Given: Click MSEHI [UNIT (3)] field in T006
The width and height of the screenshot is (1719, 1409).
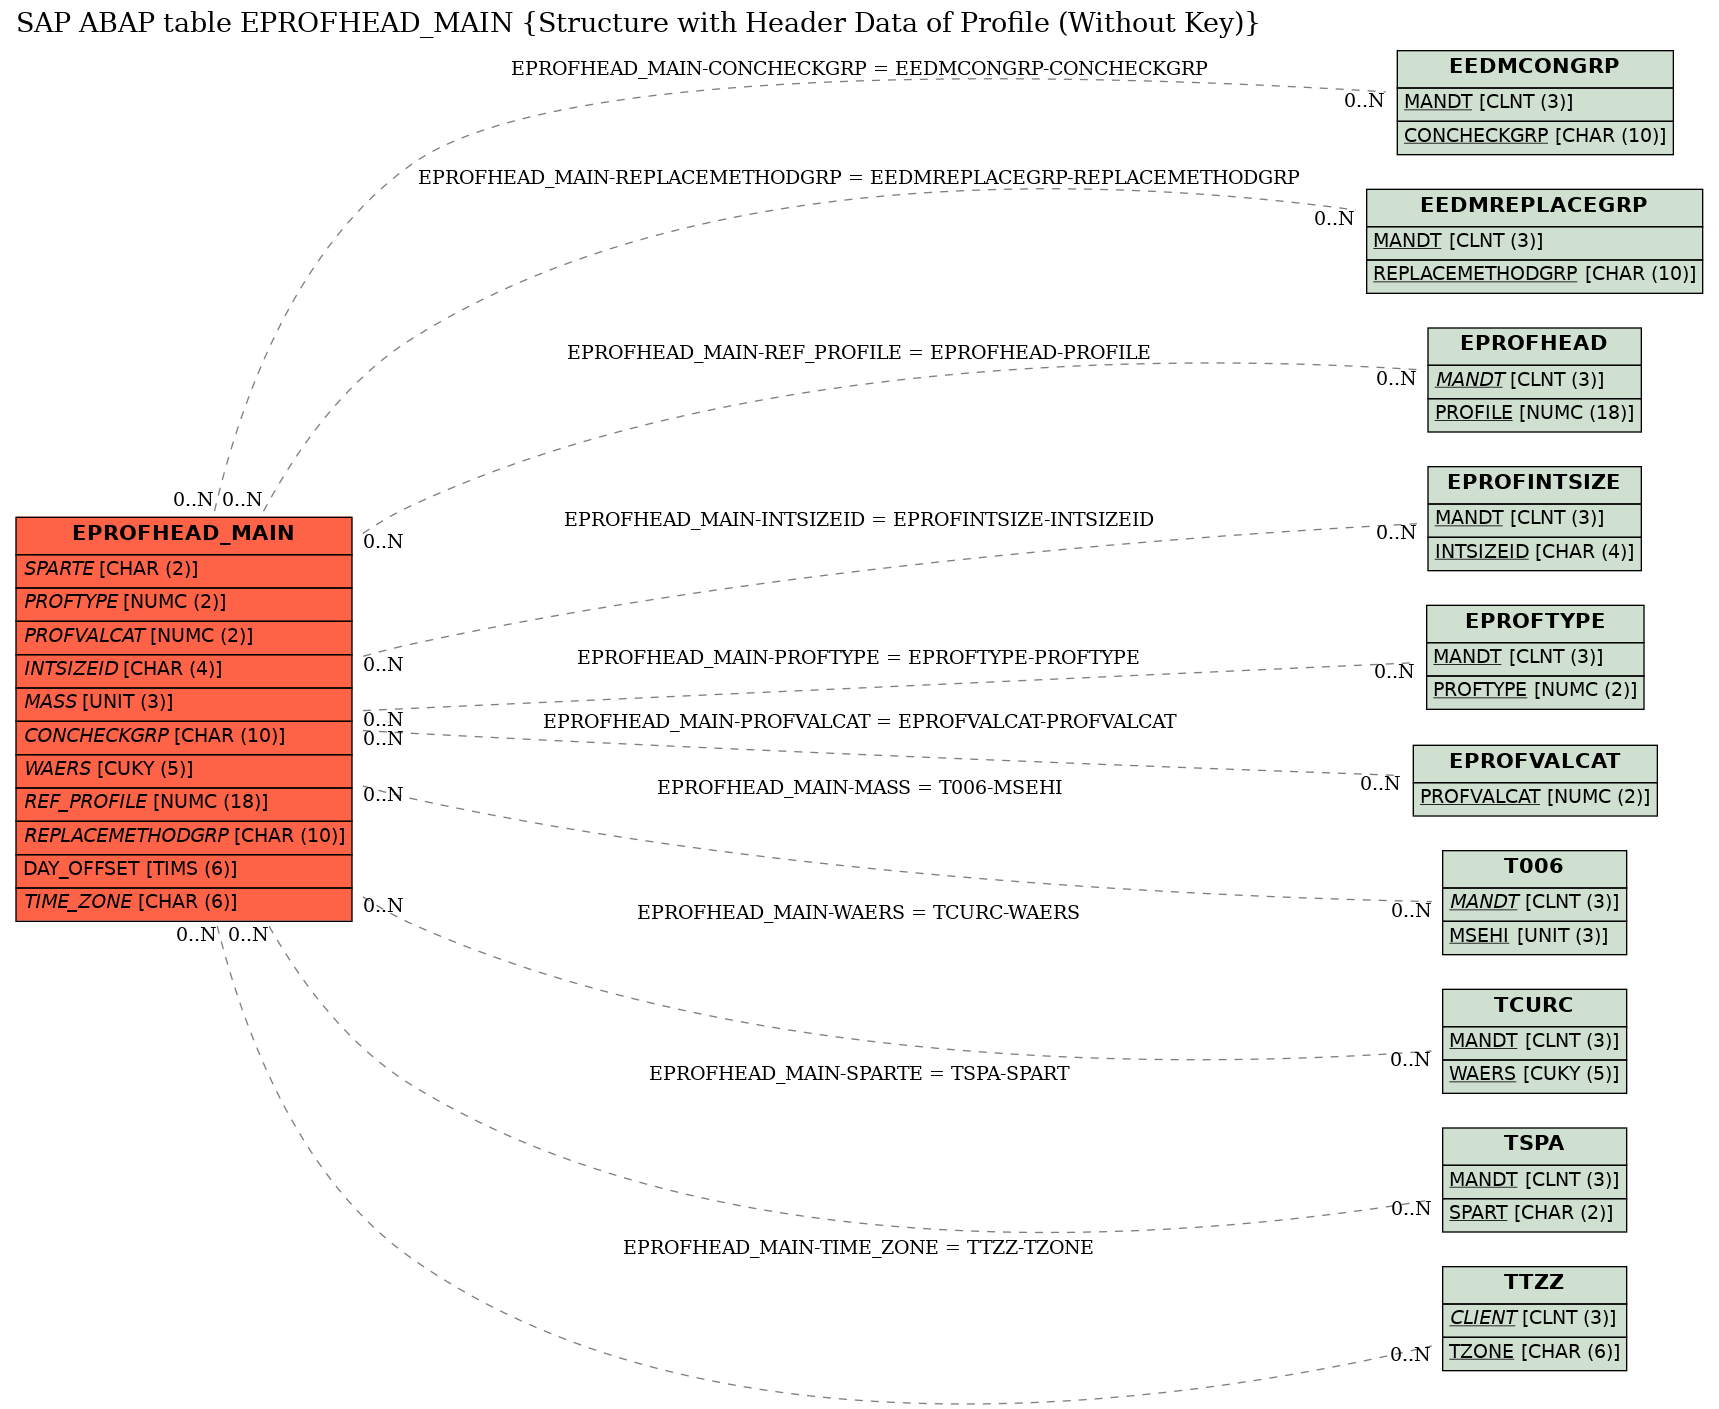Looking at the screenshot, I should pos(1534,937).
